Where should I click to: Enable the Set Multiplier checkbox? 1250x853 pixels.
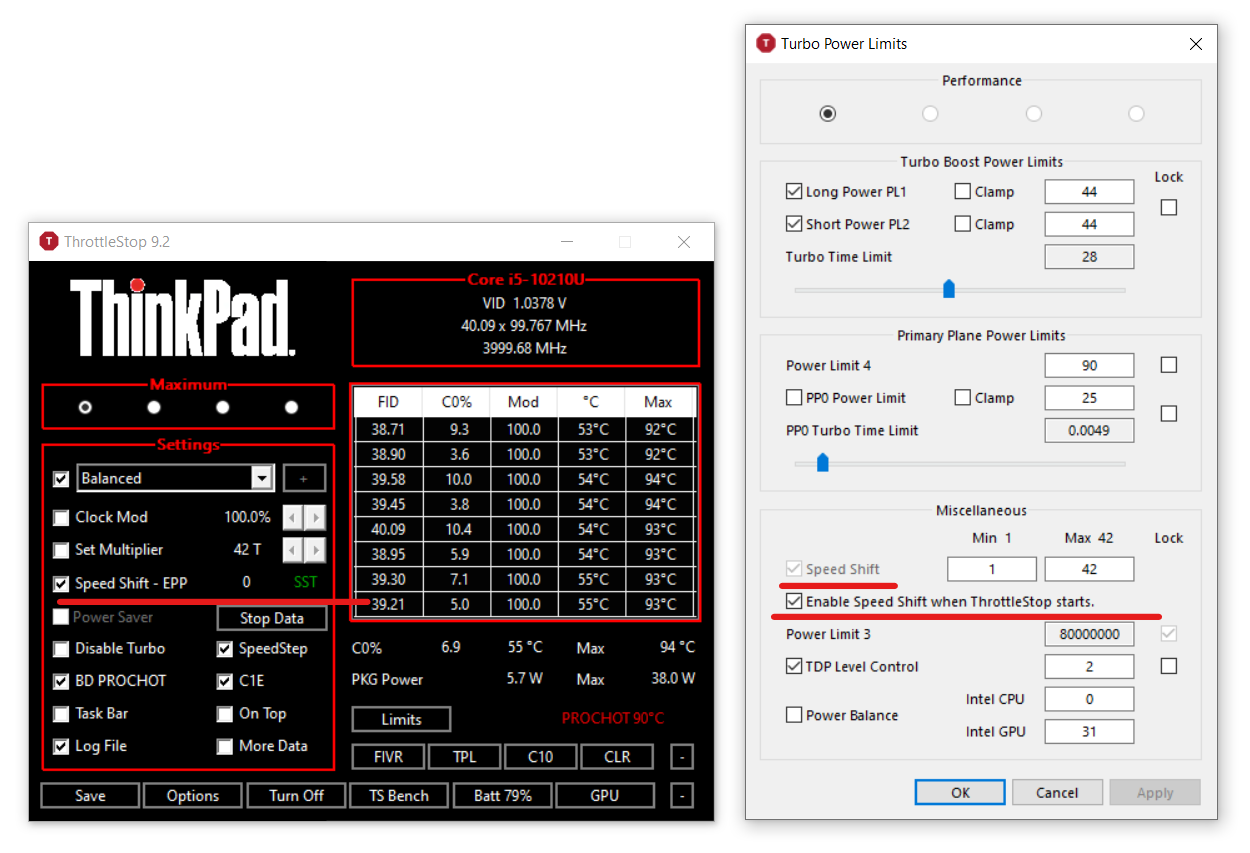61,550
